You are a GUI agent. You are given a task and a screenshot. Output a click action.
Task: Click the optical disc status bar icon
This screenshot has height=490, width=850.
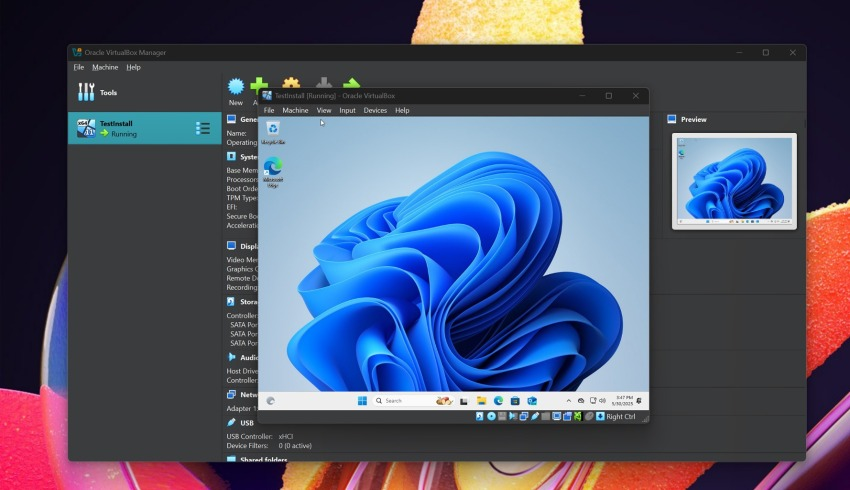click(491, 416)
